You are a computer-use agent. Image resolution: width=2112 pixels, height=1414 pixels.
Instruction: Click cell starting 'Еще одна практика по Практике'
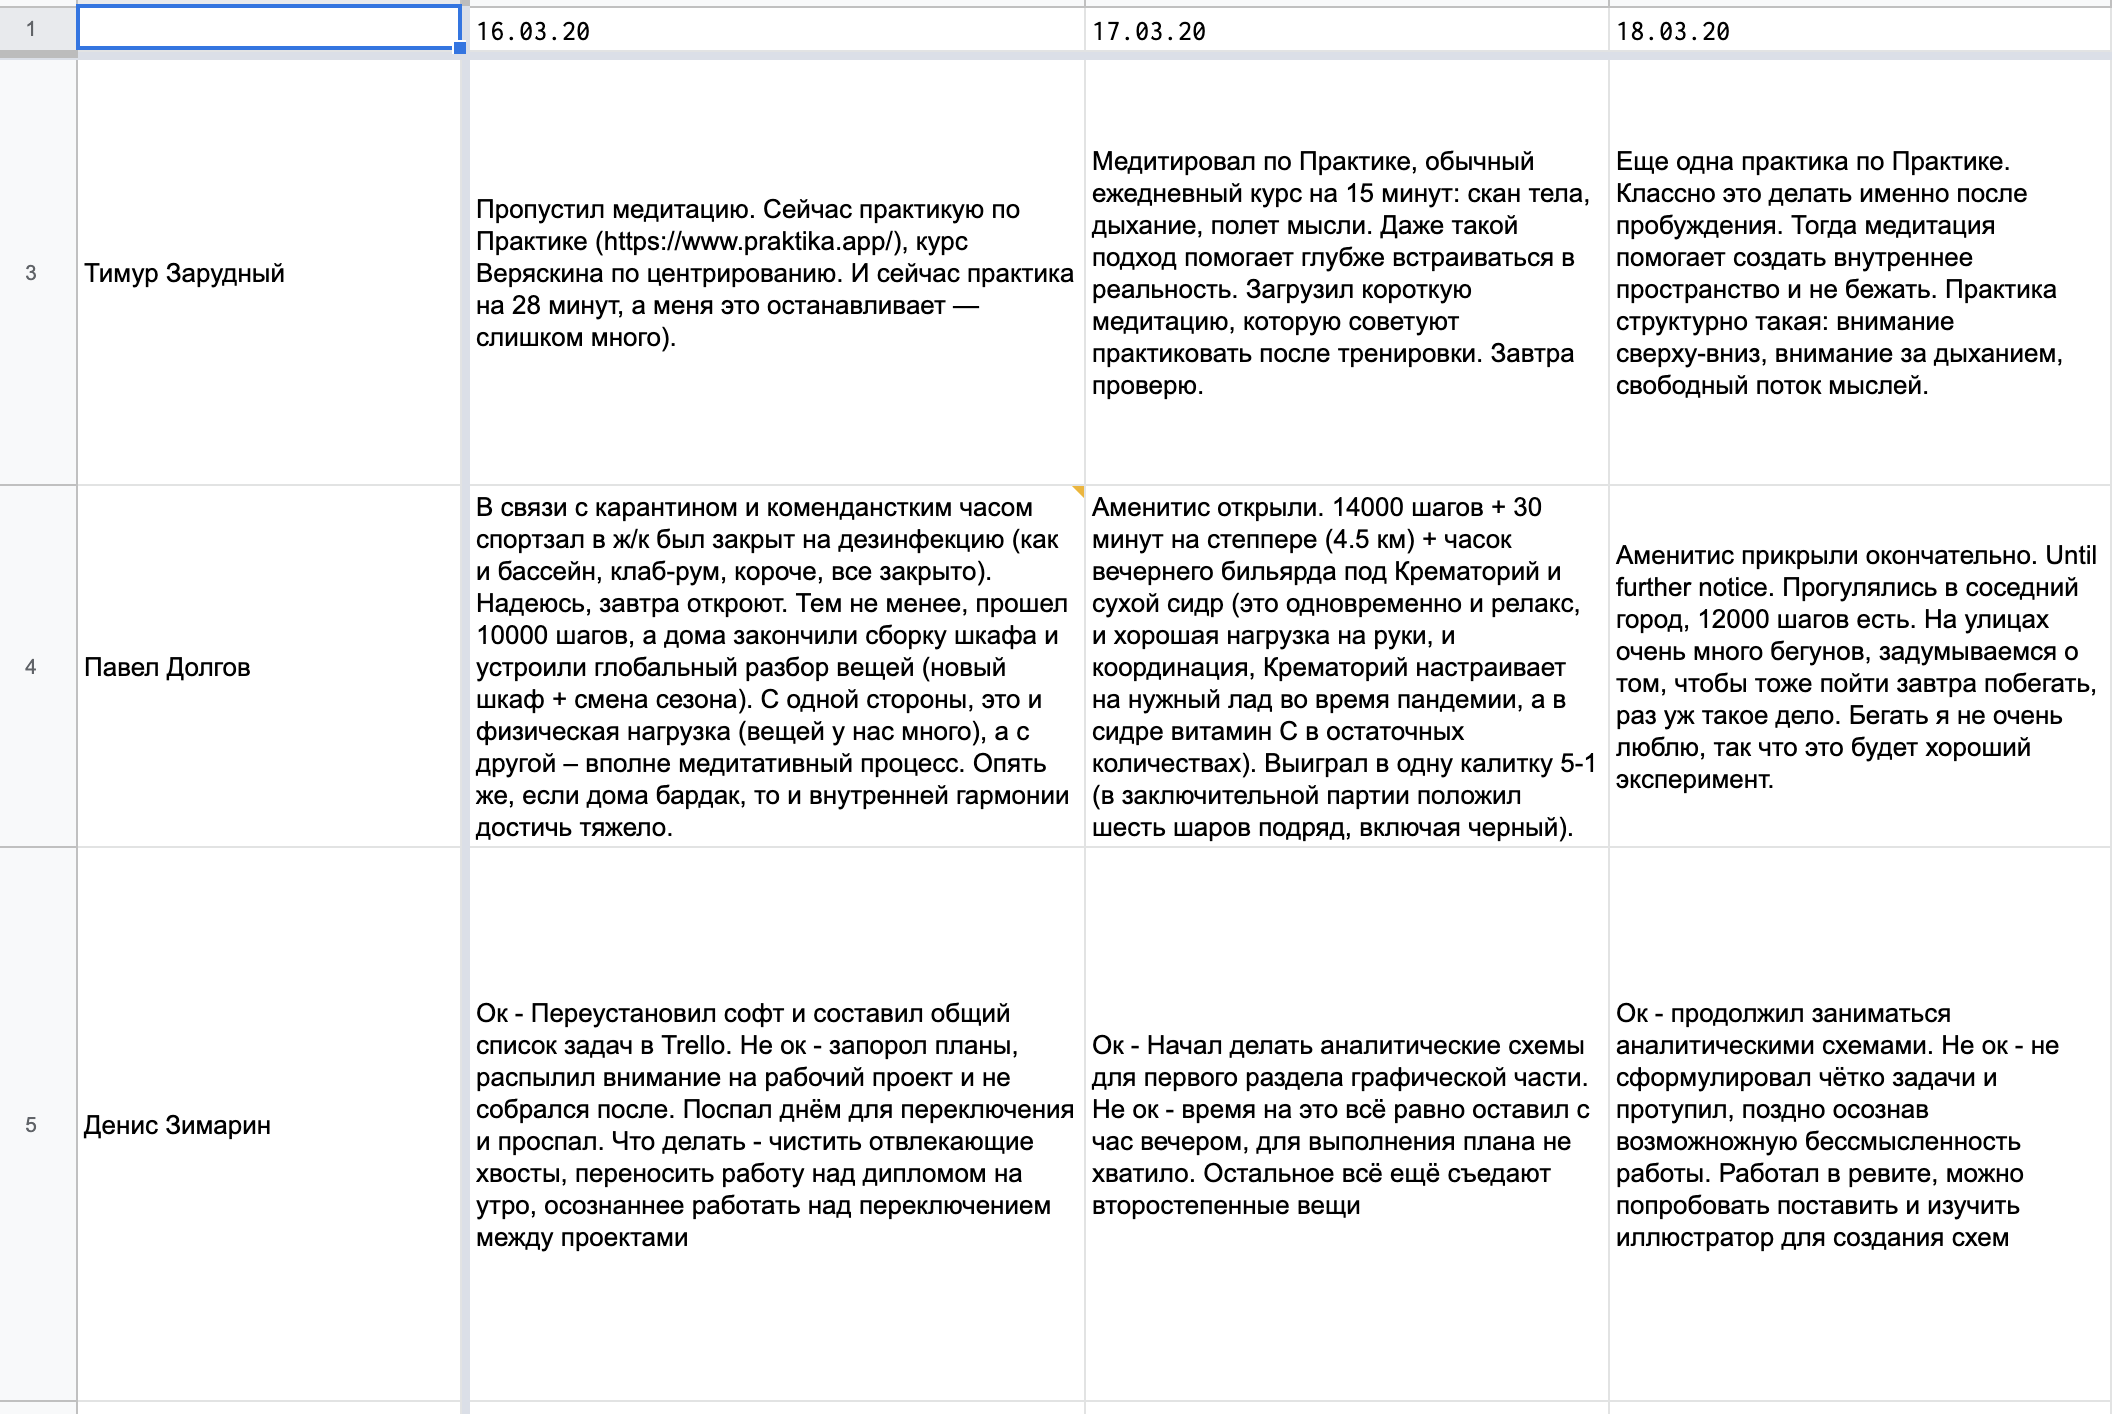1860,272
